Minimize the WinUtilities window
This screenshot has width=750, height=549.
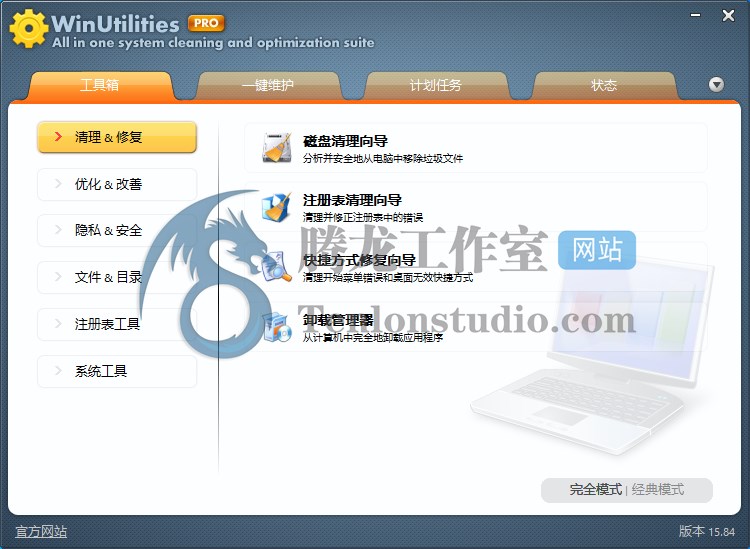click(x=695, y=15)
